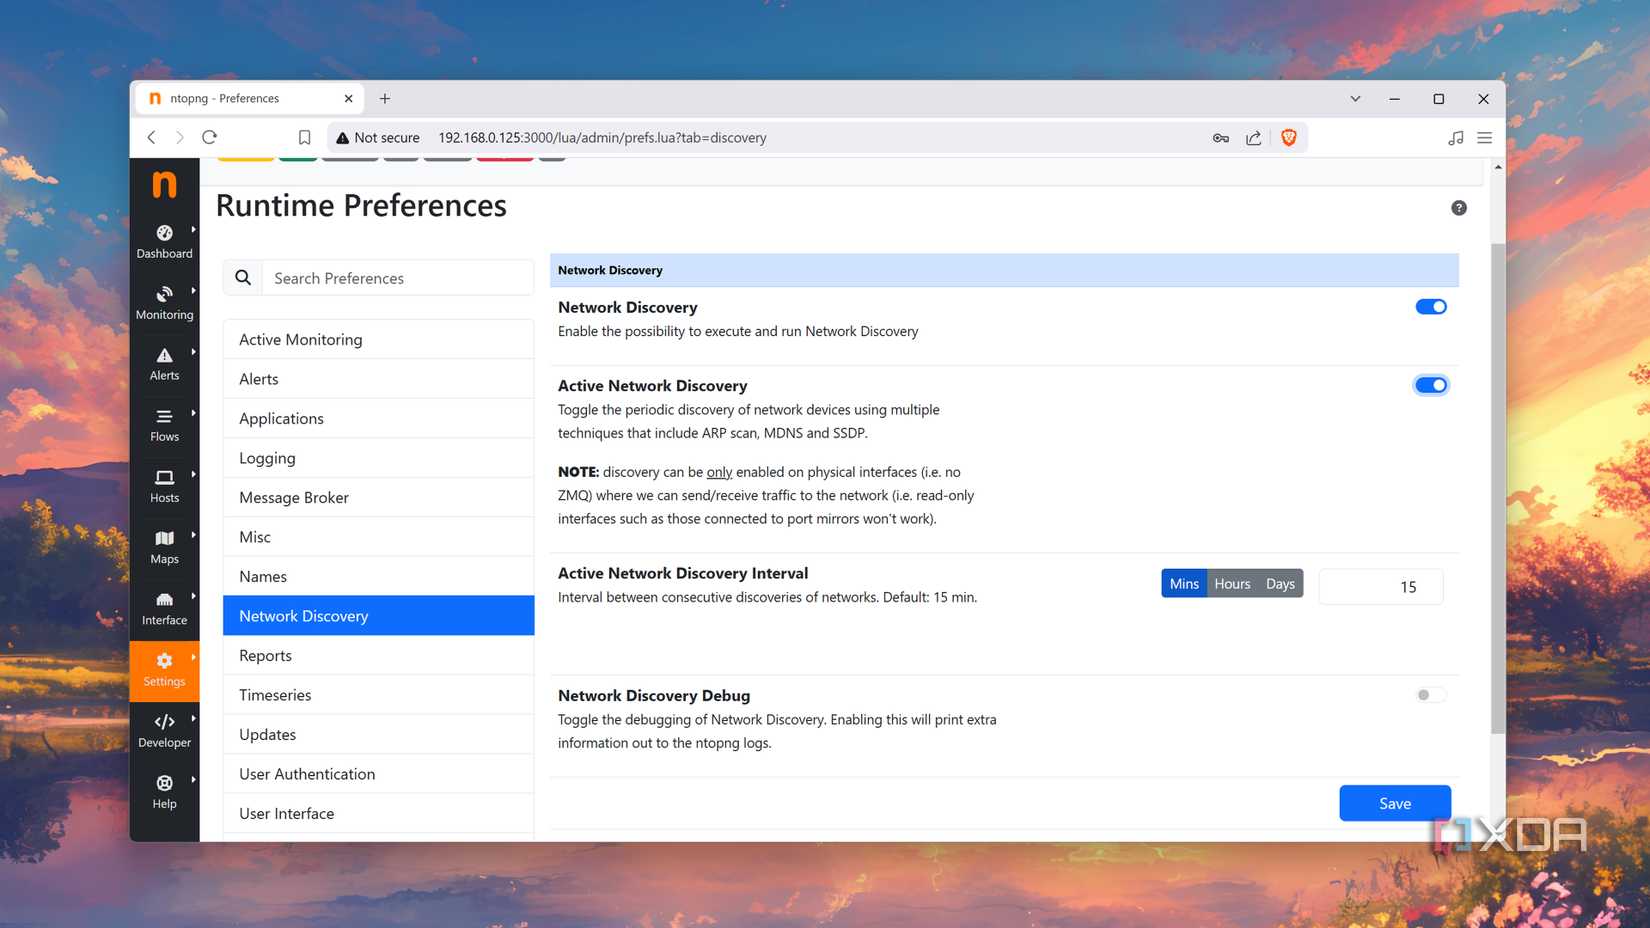Select Mins interval unit

tap(1184, 583)
